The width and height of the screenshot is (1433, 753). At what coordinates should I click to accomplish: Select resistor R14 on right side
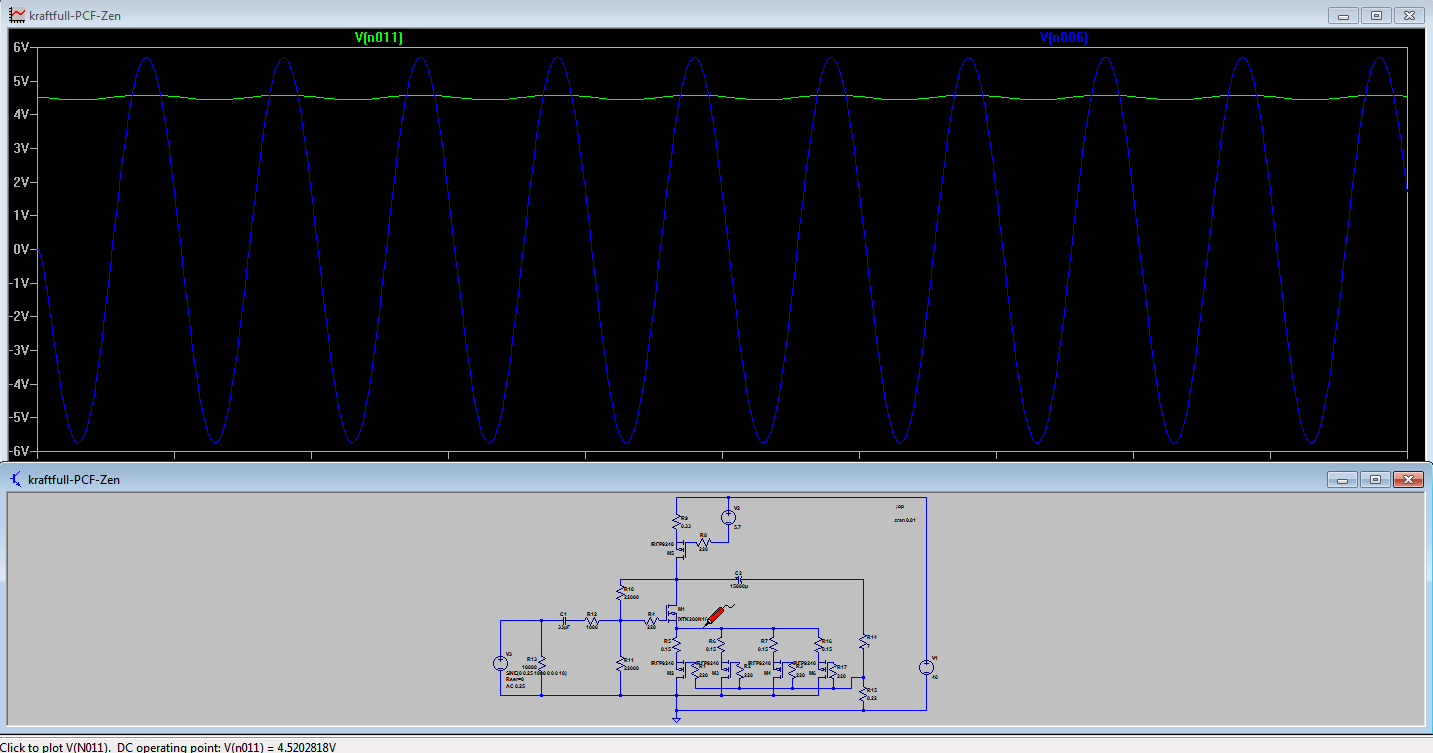point(863,641)
